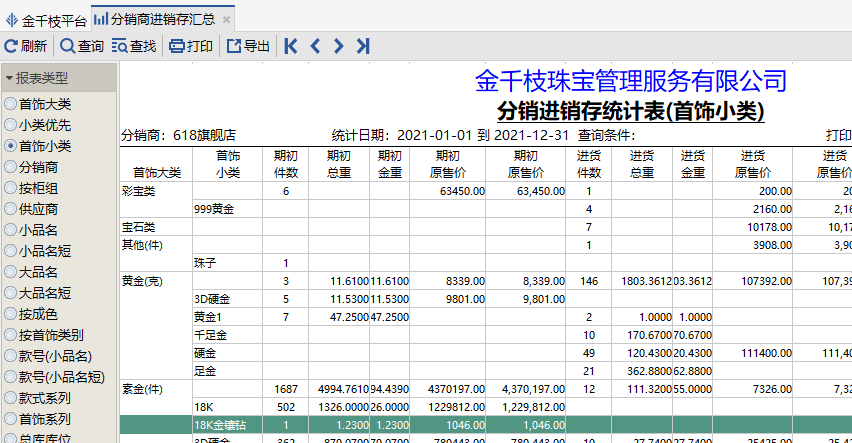Click the 金千枝平台 logo icon
Screen dimensions: 852x443
(11, 21)
